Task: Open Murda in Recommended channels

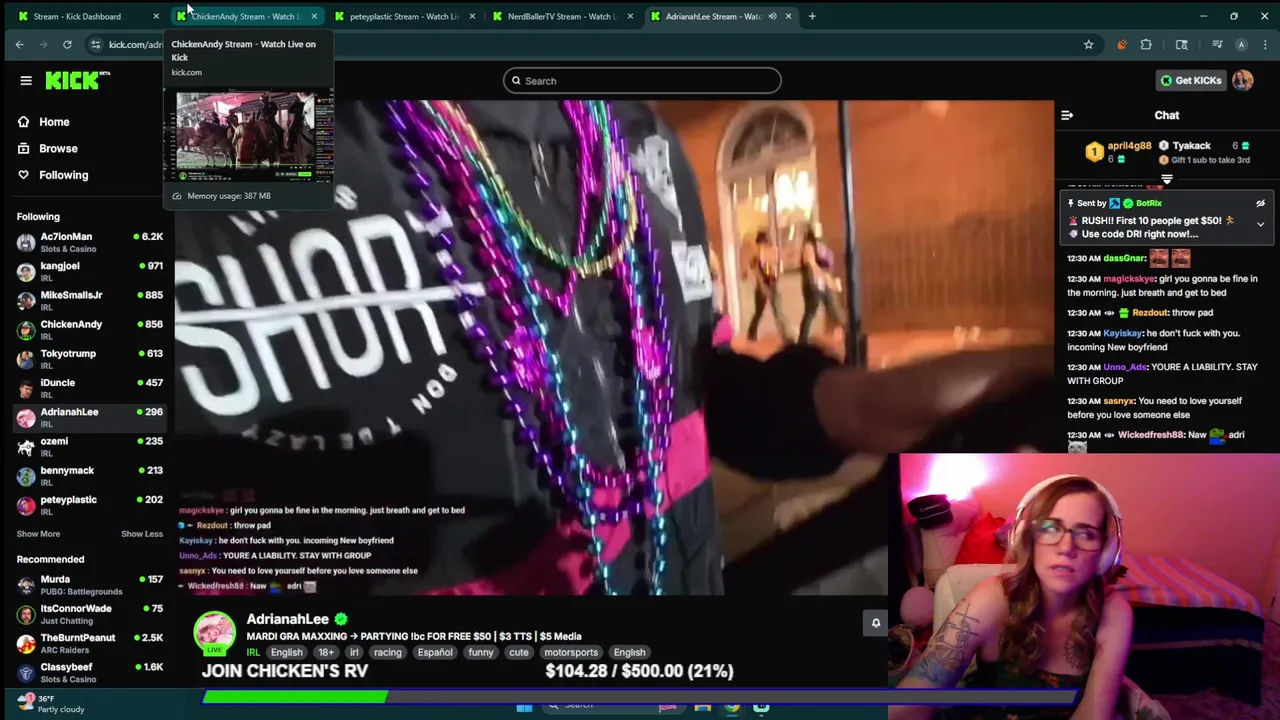Action: [89, 584]
